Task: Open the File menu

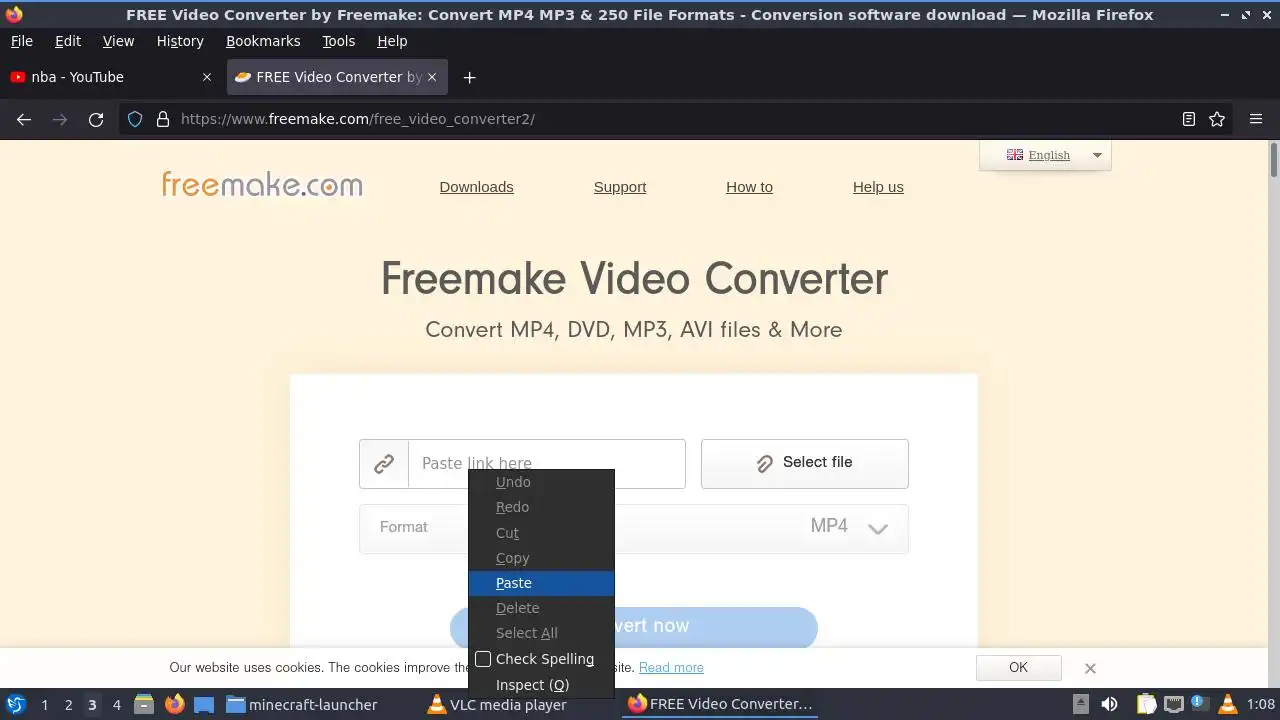Action: click(21, 41)
